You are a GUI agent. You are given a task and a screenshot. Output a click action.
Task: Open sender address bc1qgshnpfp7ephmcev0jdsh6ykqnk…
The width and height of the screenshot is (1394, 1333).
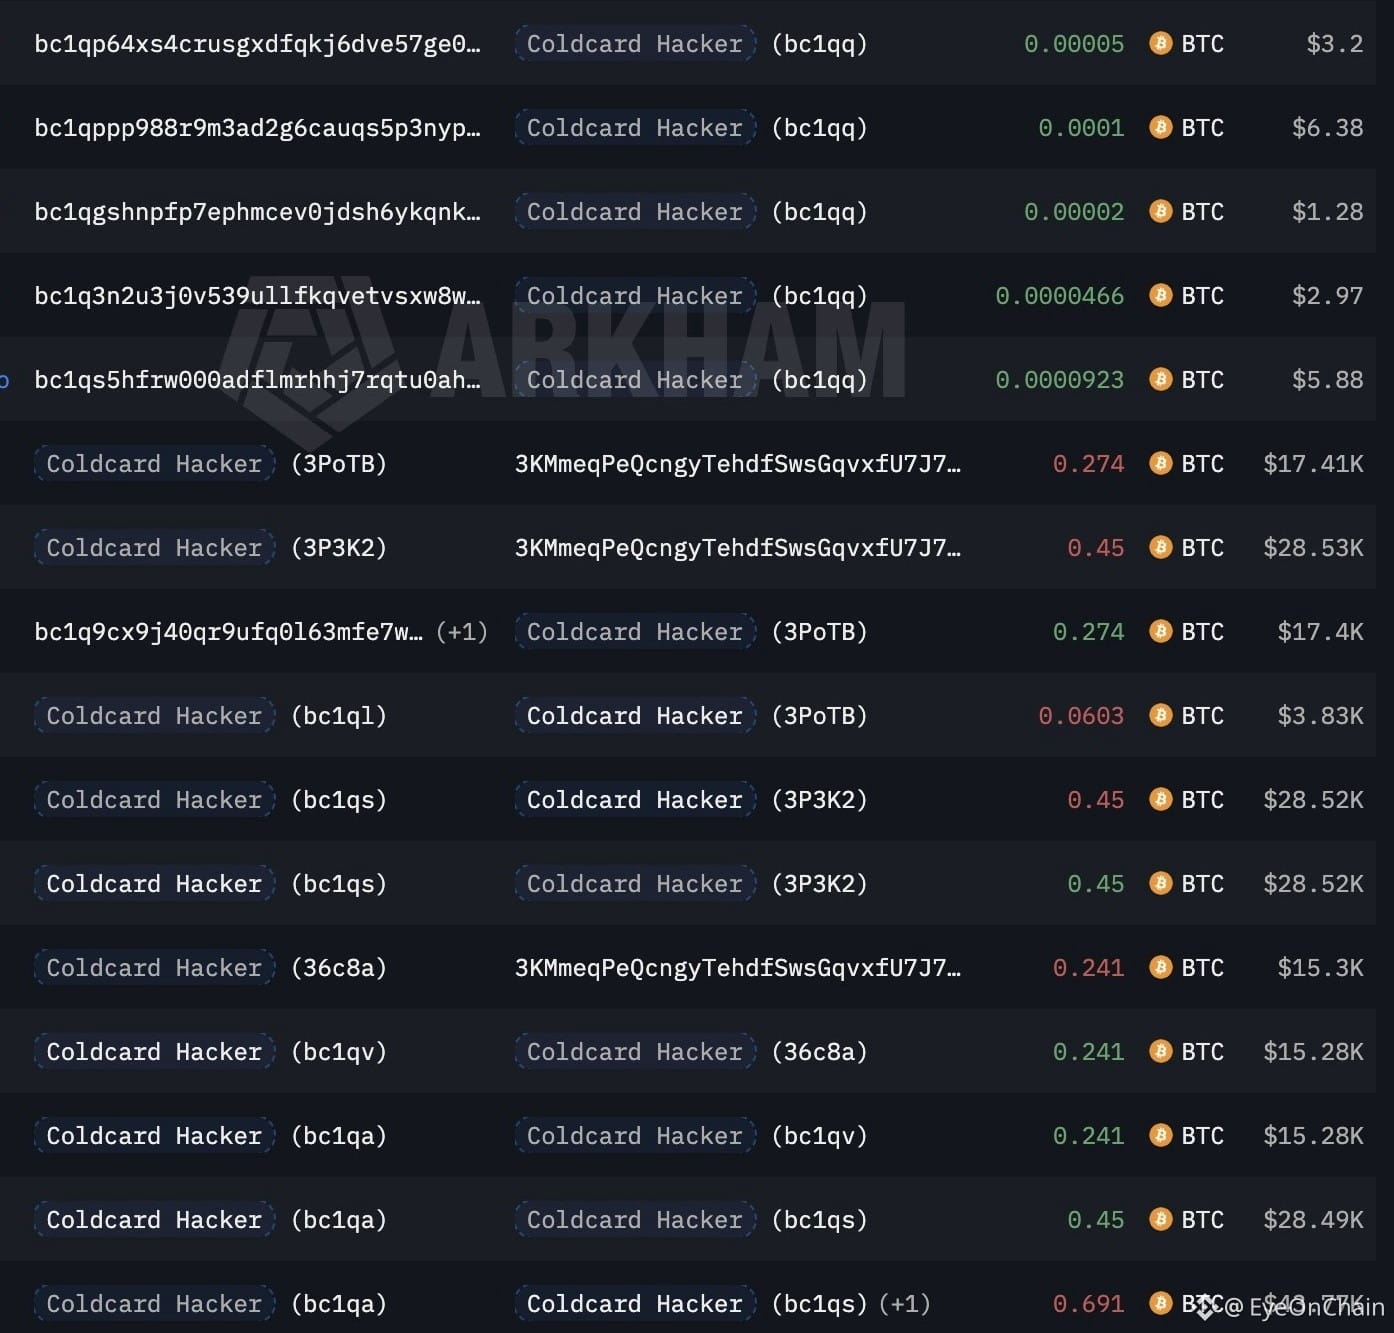(x=257, y=212)
